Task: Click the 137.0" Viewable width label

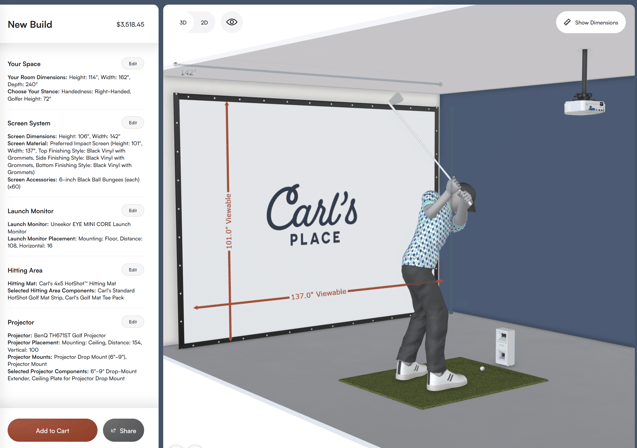Action: (x=318, y=294)
